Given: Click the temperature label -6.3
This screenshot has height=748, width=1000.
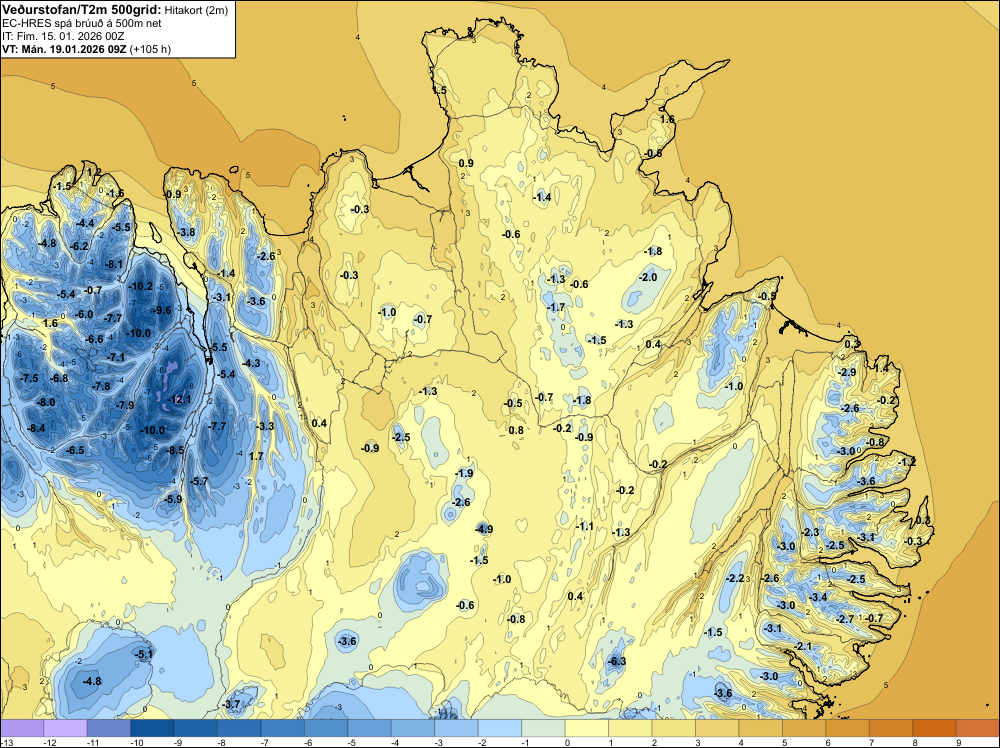Looking at the screenshot, I should click(x=617, y=661).
